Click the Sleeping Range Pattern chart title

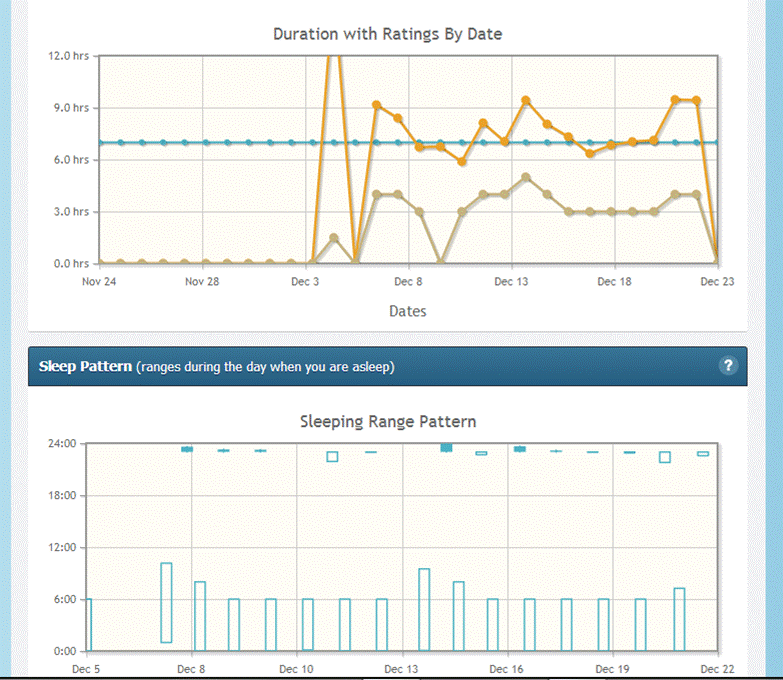(388, 421)
